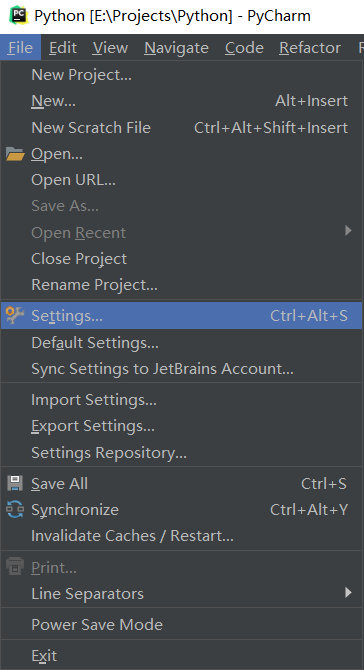Click the floppy disk Save All icon
Viewport: 364px width, 670px height.
click(x=15, y=484)
